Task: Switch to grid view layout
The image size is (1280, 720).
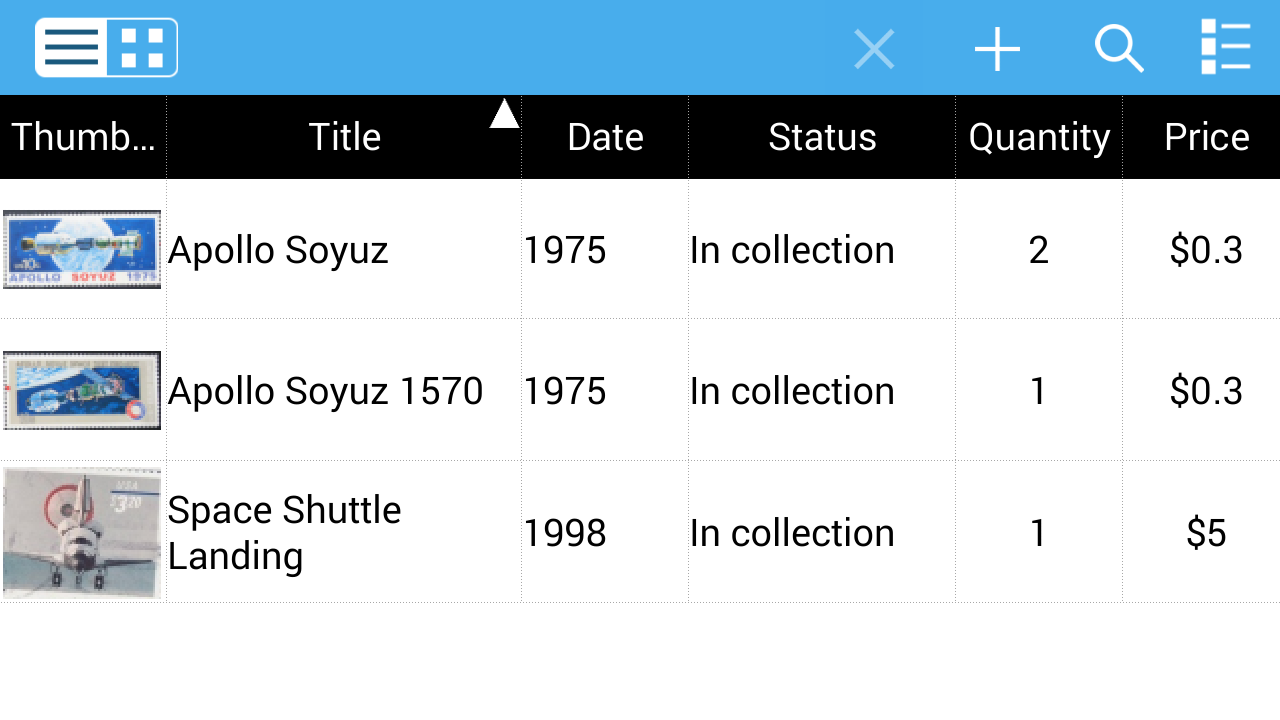Action: [142, 48]
